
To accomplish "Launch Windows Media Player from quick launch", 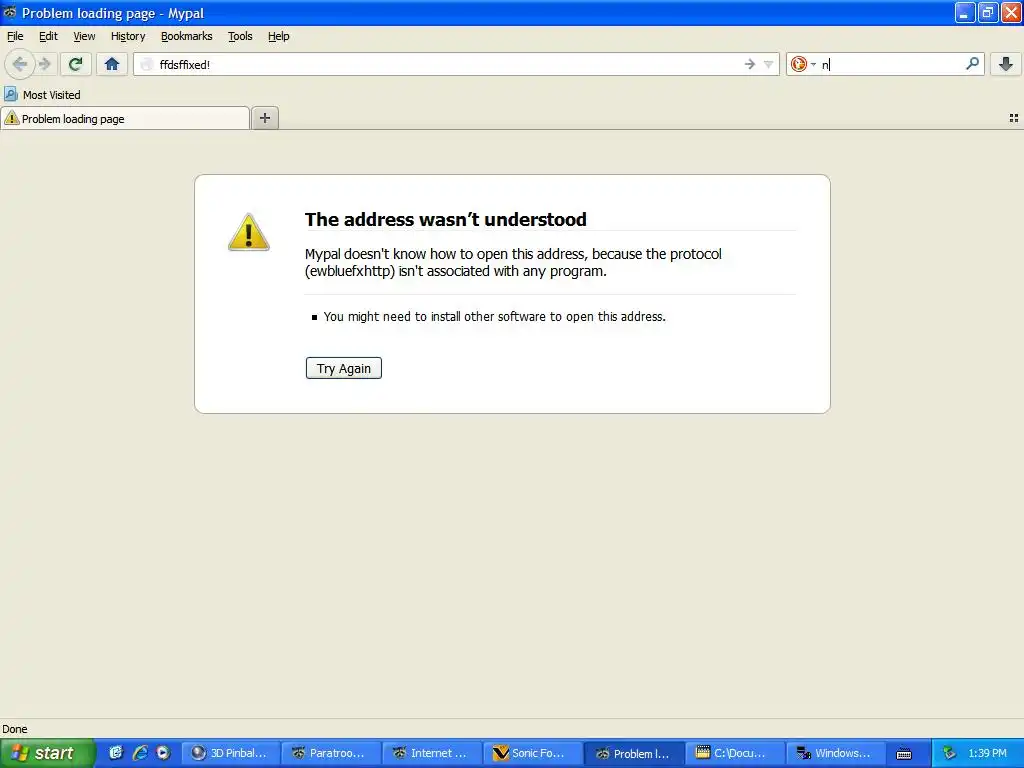I will (163, 753).
